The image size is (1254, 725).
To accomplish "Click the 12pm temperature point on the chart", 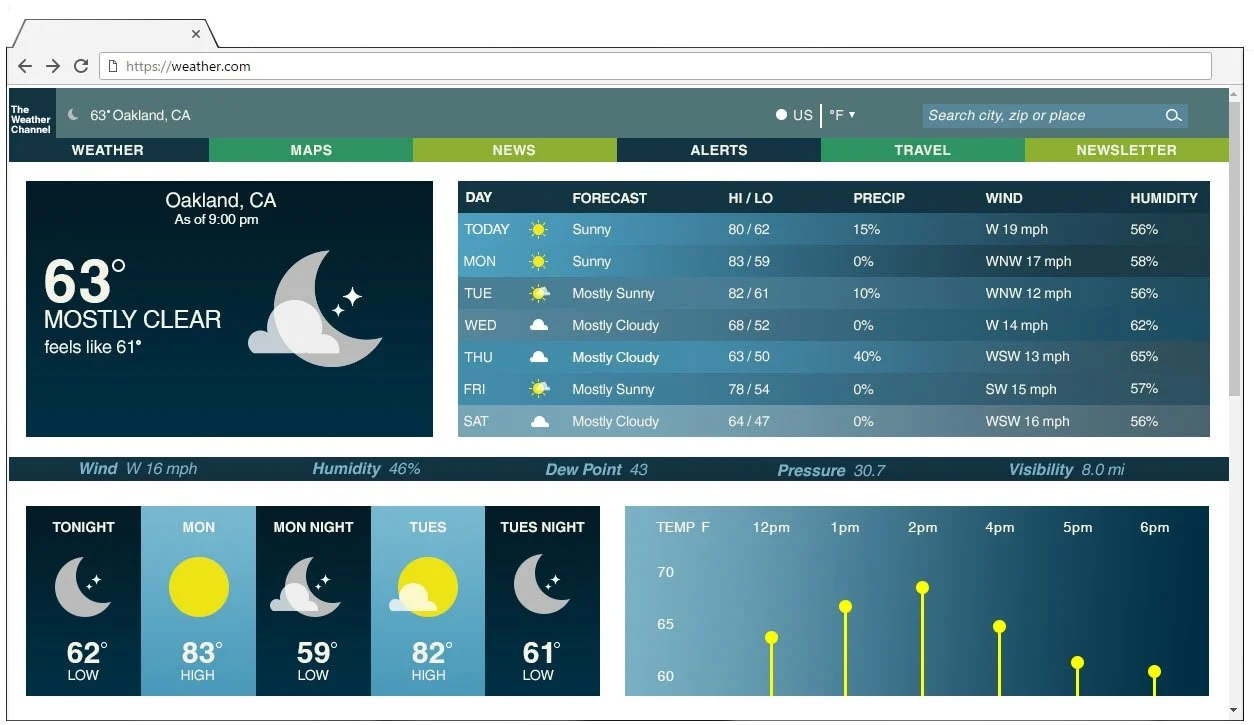I will coord(771,637).
